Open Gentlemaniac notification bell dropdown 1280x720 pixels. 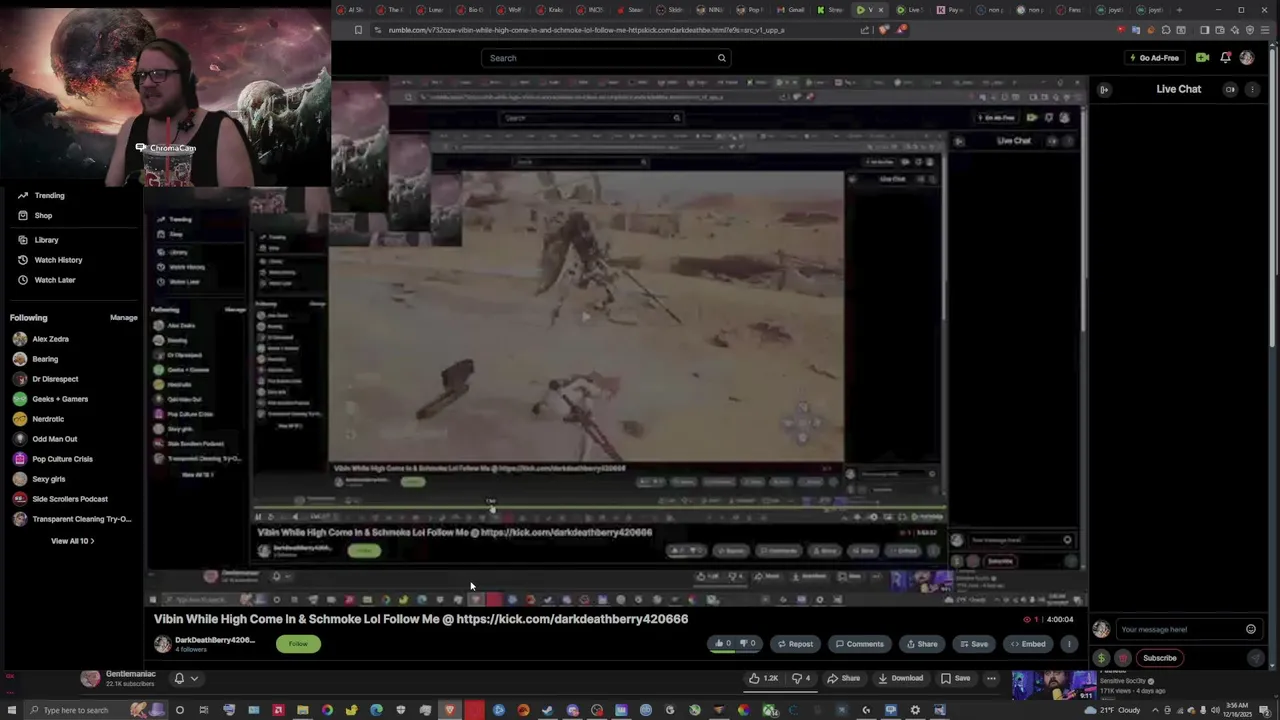(187, 678)
